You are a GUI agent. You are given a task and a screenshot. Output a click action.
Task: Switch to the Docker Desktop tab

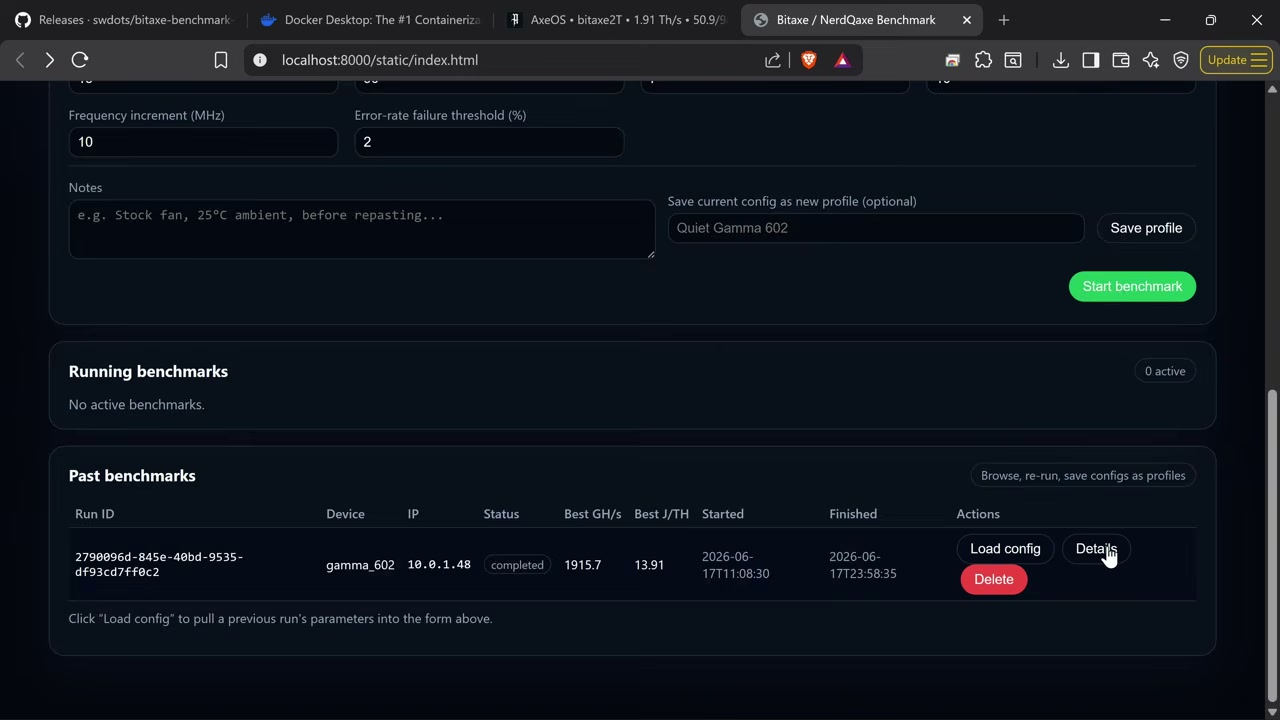tap(370, 20)
